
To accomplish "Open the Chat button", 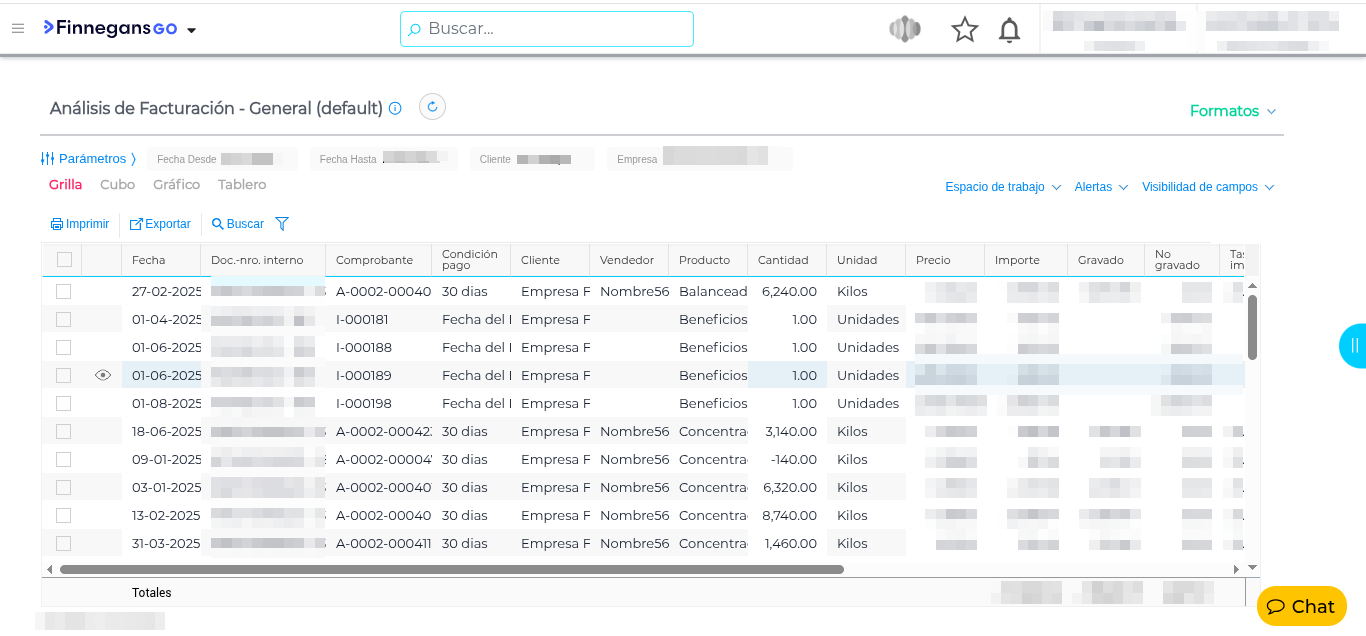I will click(1301, 606).
